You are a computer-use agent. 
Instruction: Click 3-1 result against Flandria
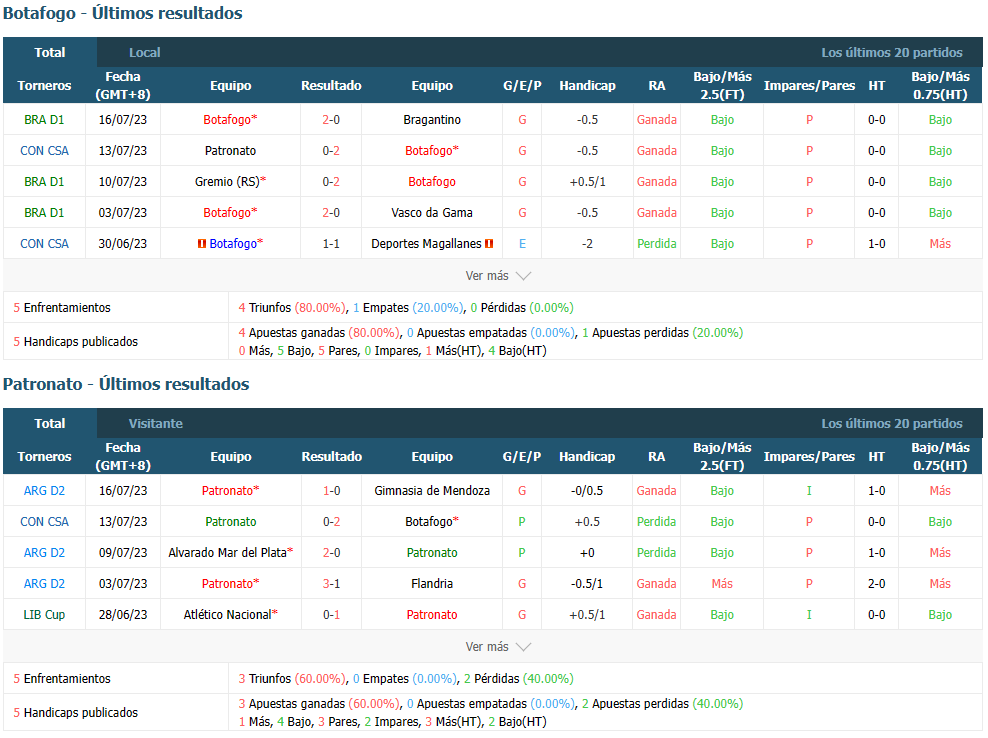[x=331, y=584]
